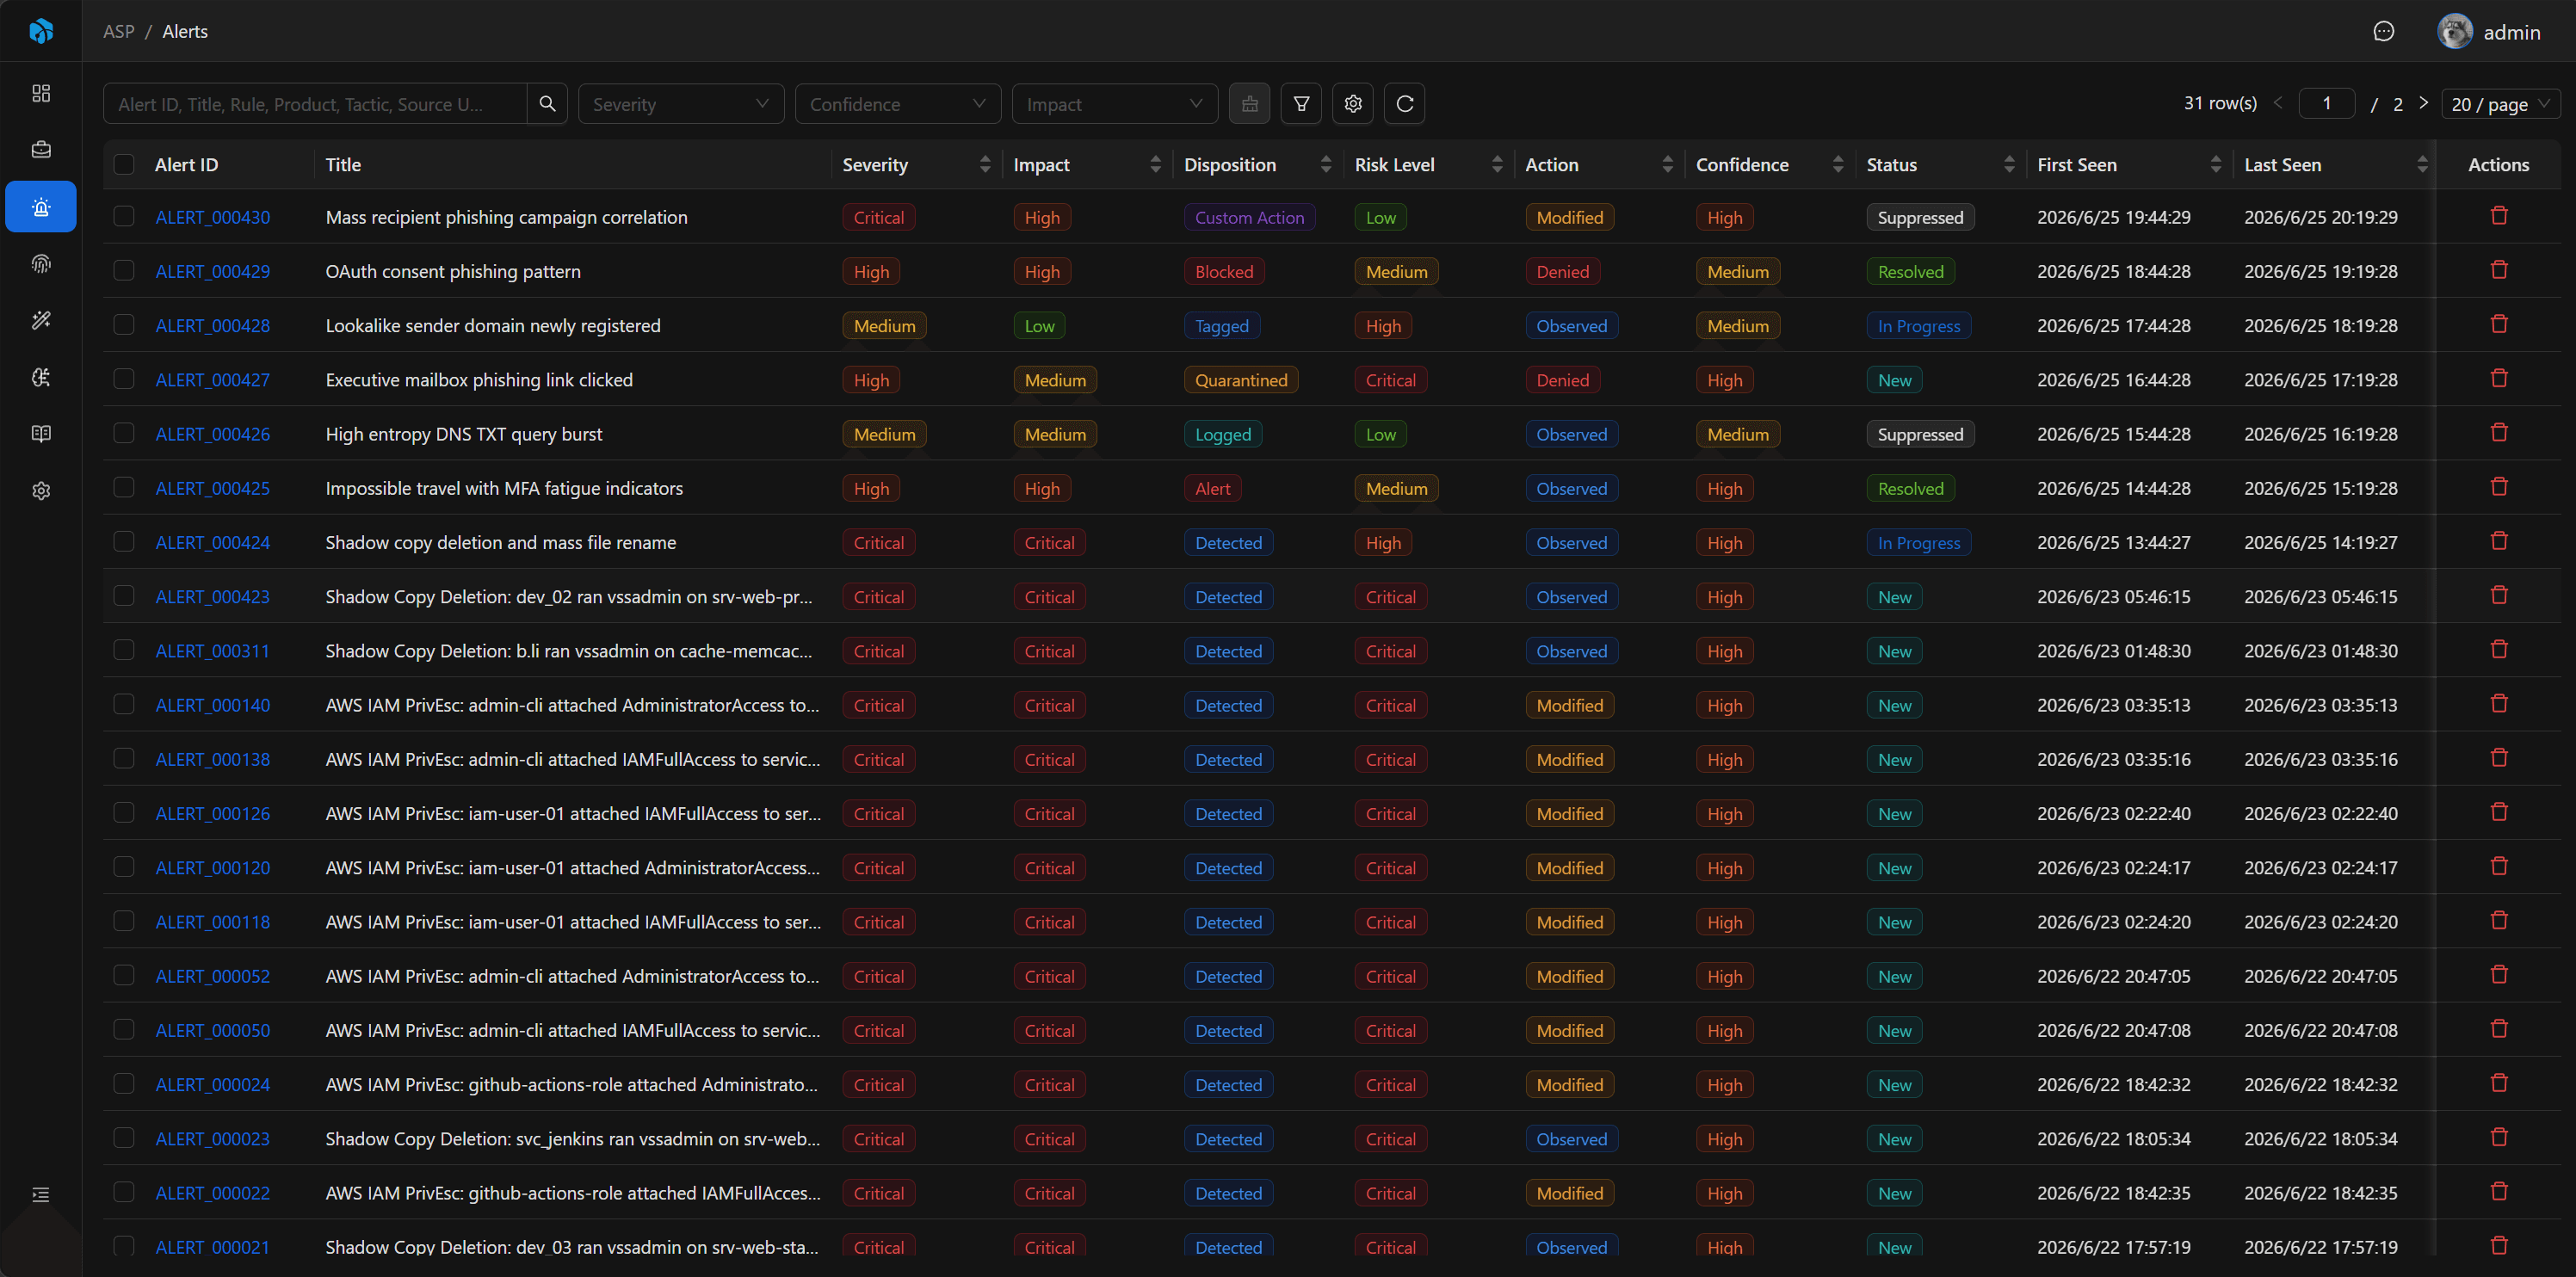The image size is (2576, 1277).
Task: Open the Severity filter dropdown
Action: 681,104
